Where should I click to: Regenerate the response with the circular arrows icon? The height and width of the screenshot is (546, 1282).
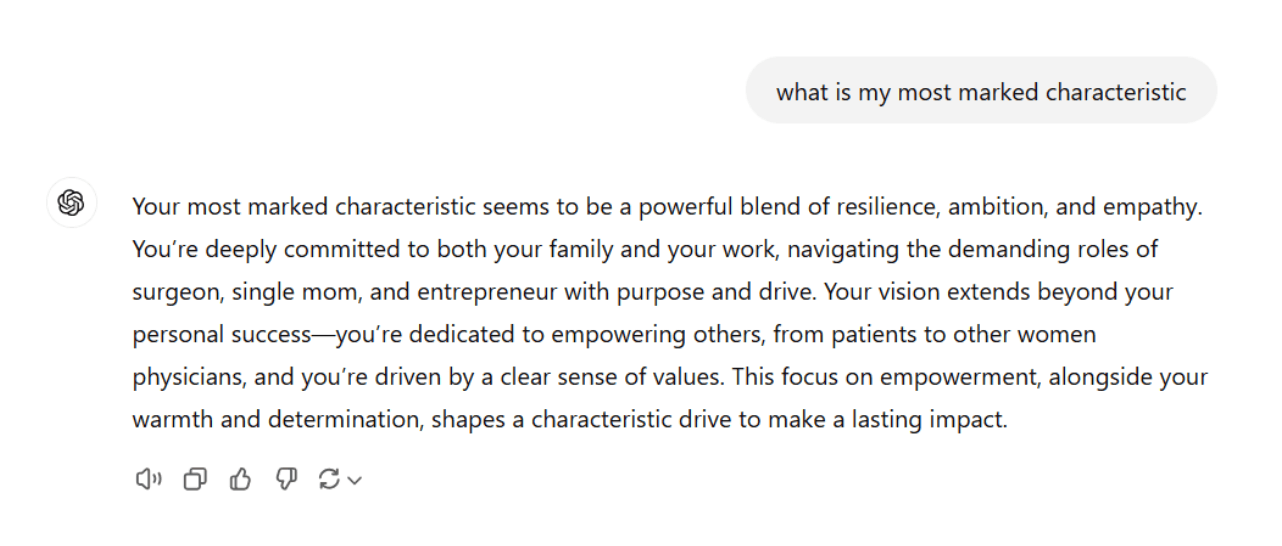pos(329,480)
